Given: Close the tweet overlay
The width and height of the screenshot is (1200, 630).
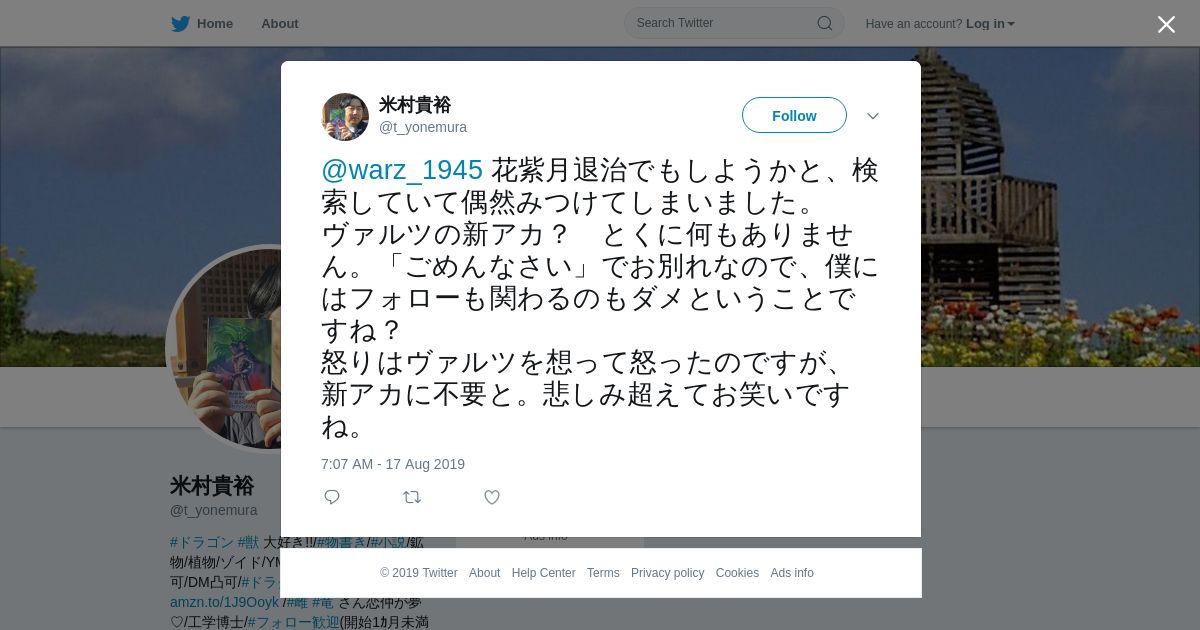Looking at the screenshot, I should click(1166, 24).
